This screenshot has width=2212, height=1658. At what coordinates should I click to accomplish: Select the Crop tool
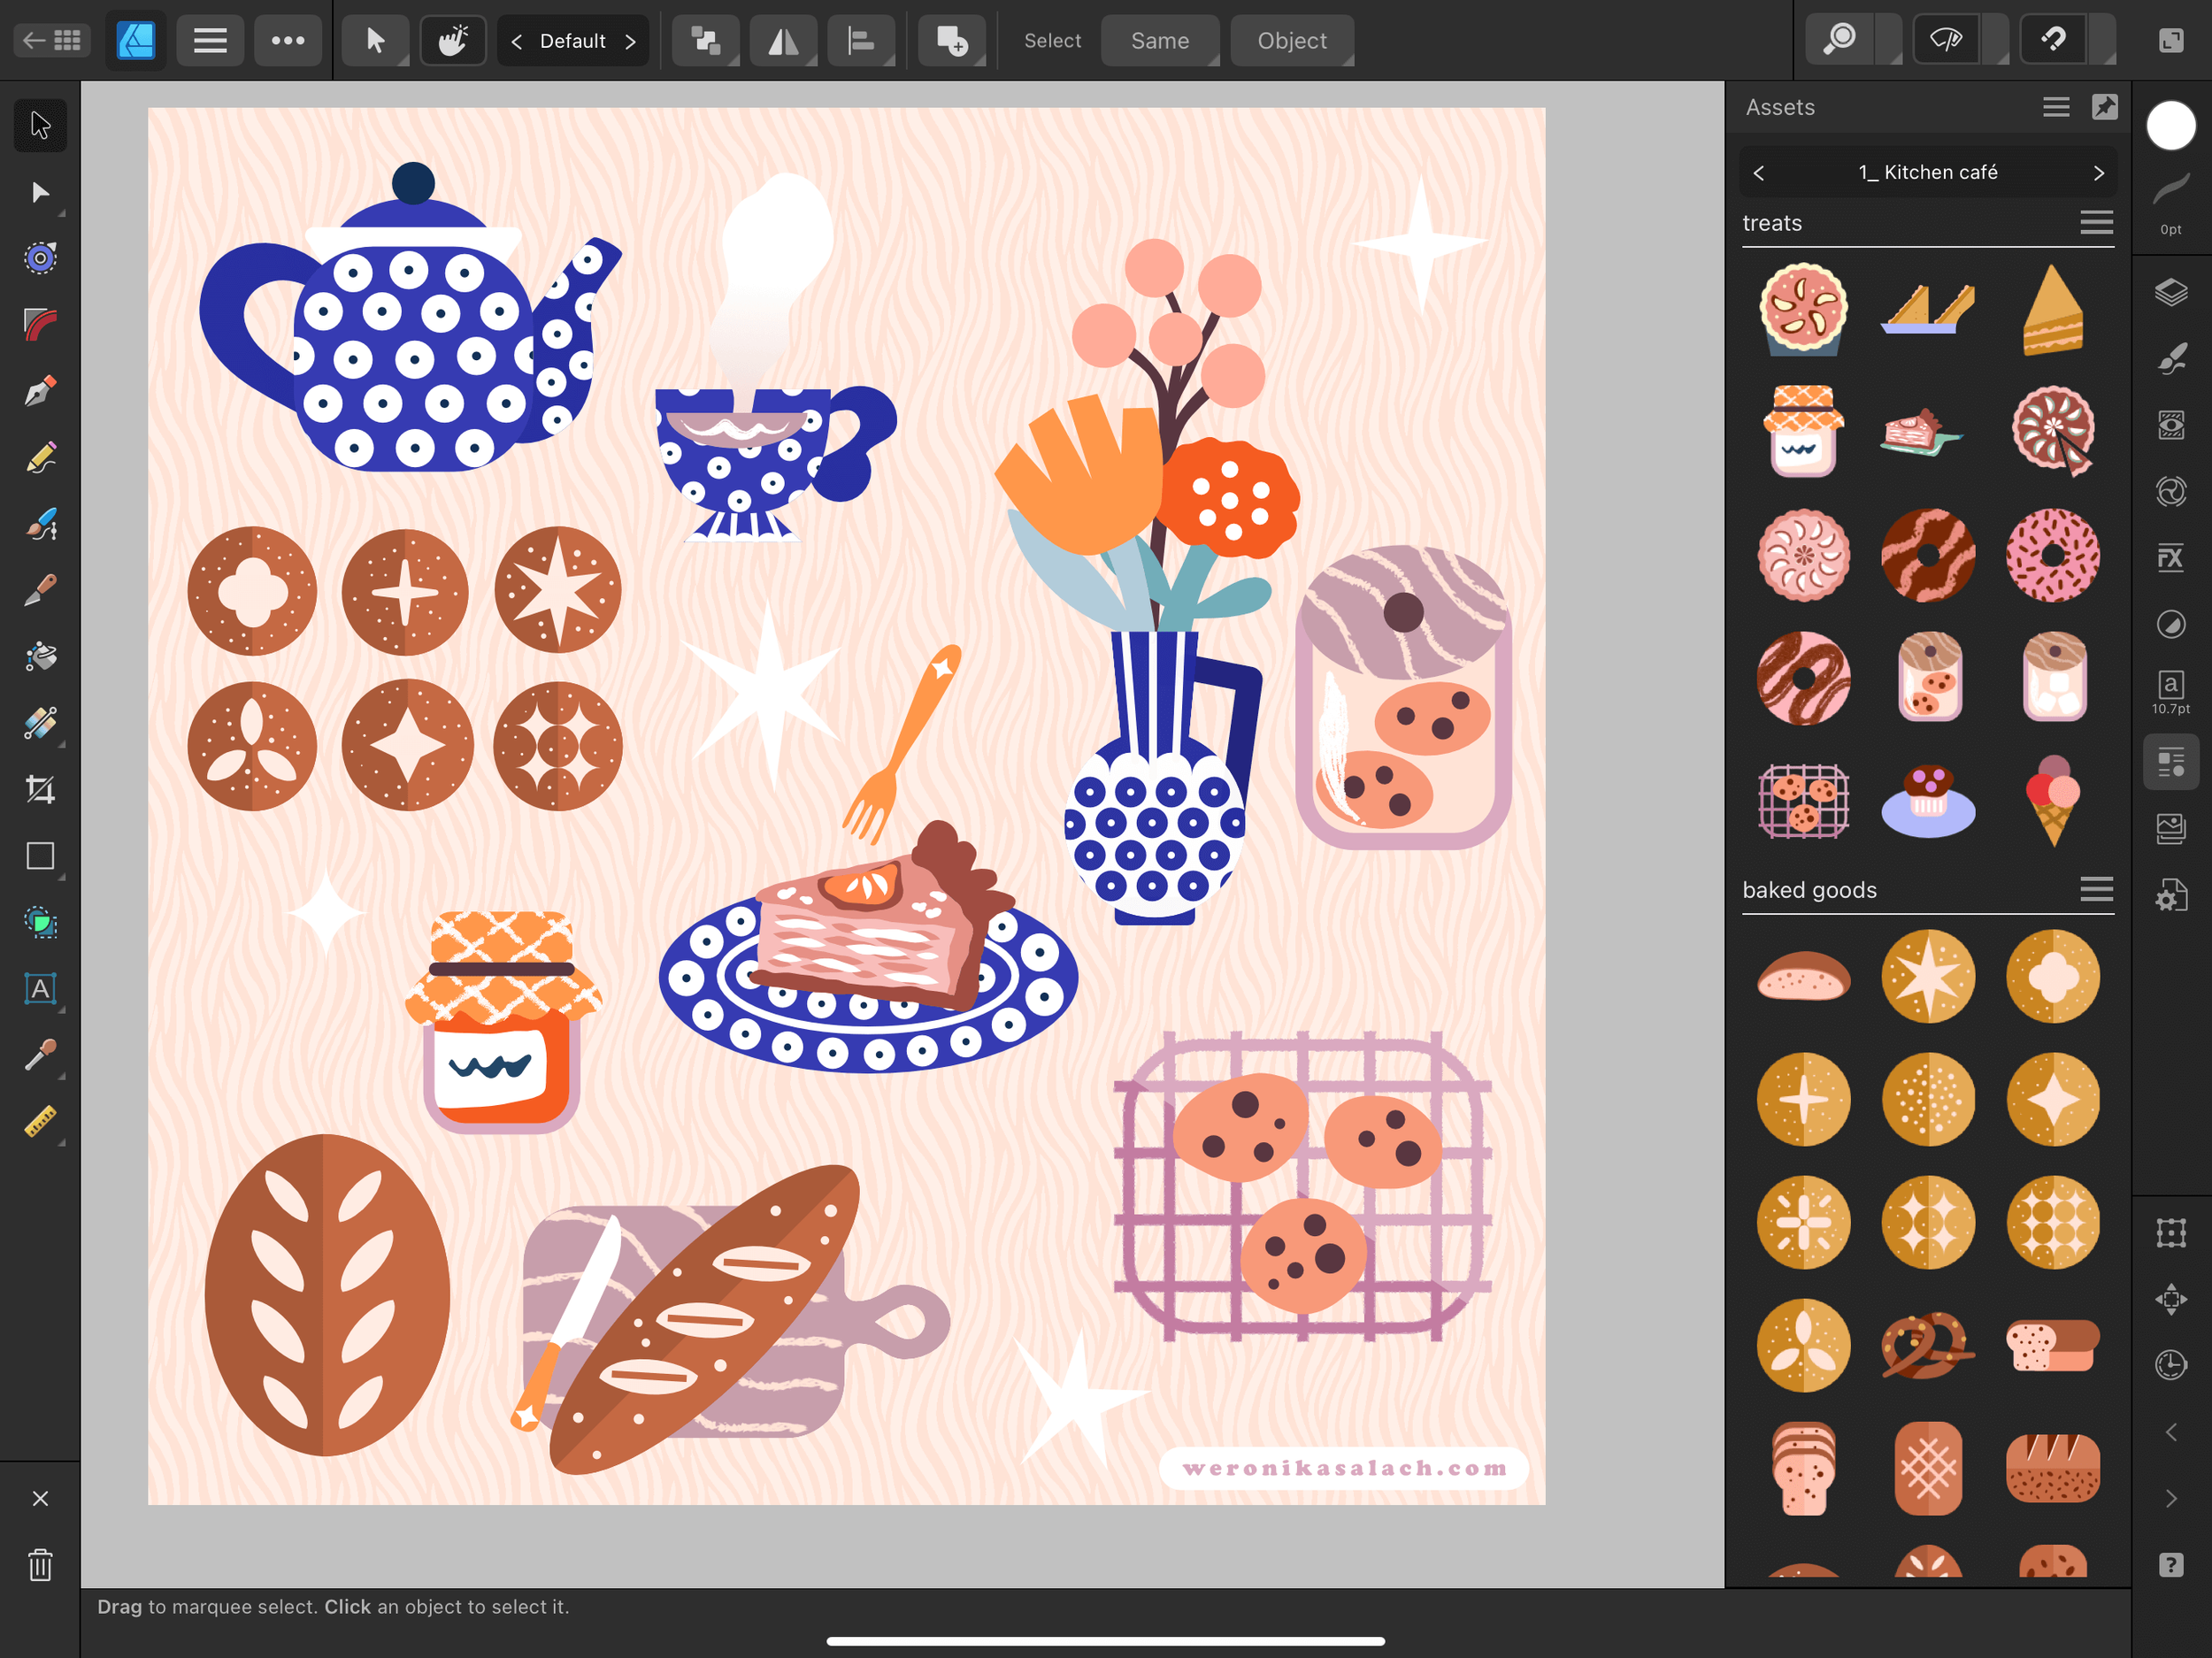(x=40, y=789)
